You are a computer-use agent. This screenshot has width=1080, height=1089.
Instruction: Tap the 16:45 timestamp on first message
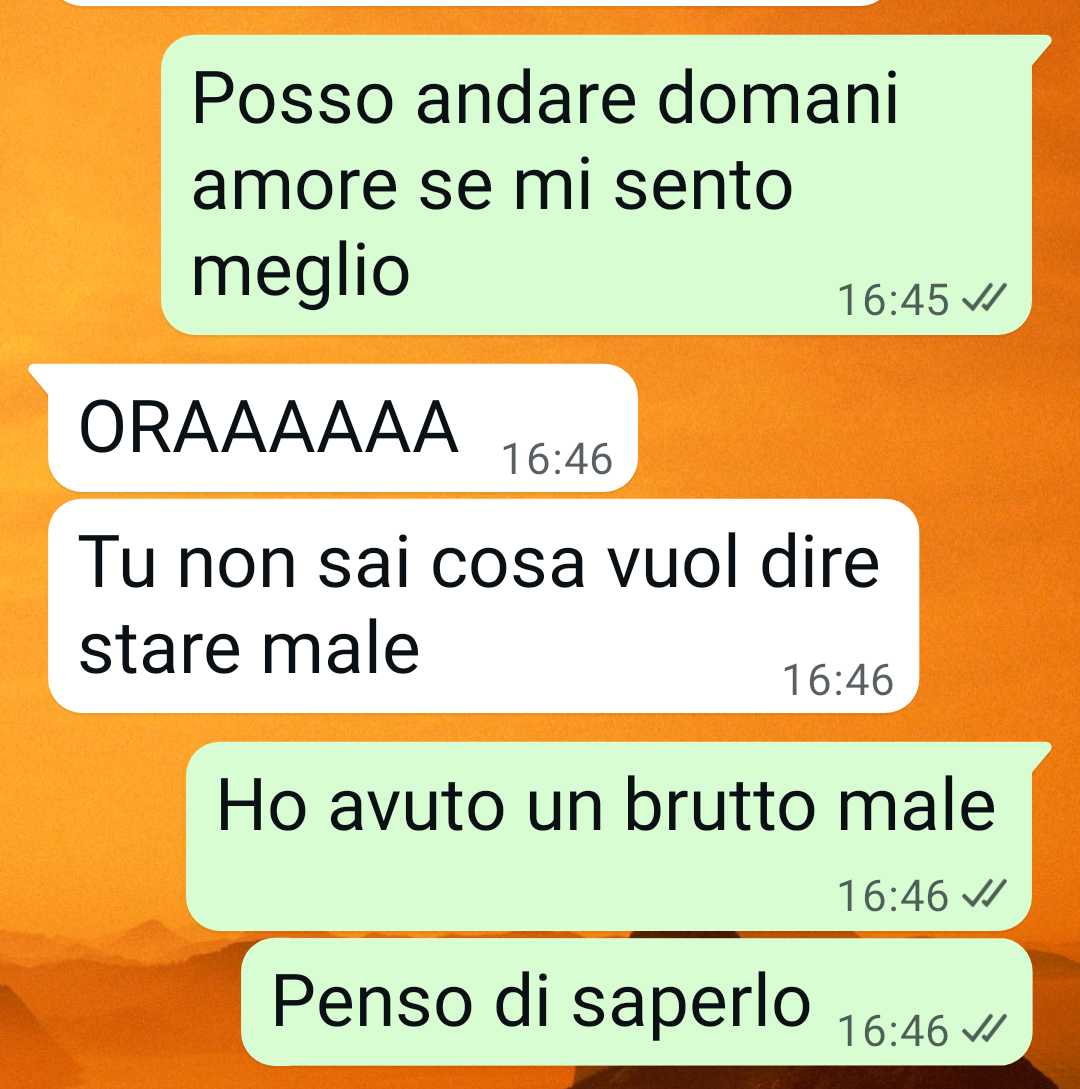pyautogui.click(x=893, y=300)
